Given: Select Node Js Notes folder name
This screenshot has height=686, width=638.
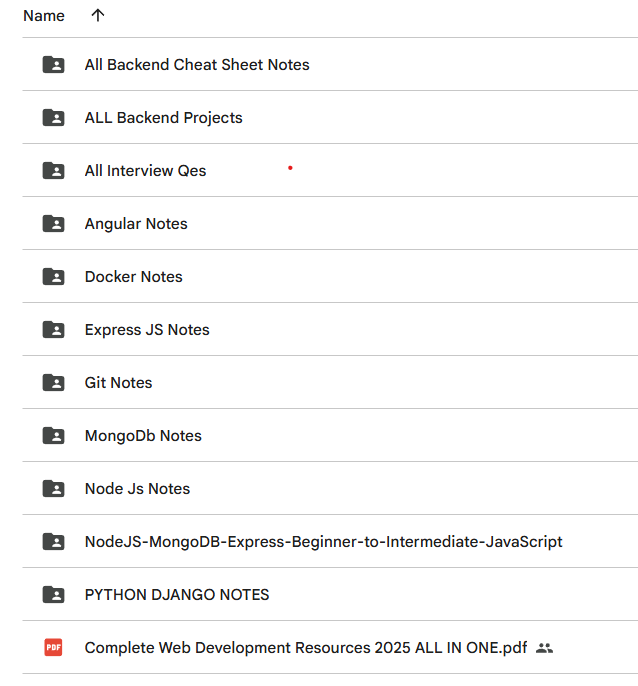Looking at the screenshot, I should (x=137, y=489).
